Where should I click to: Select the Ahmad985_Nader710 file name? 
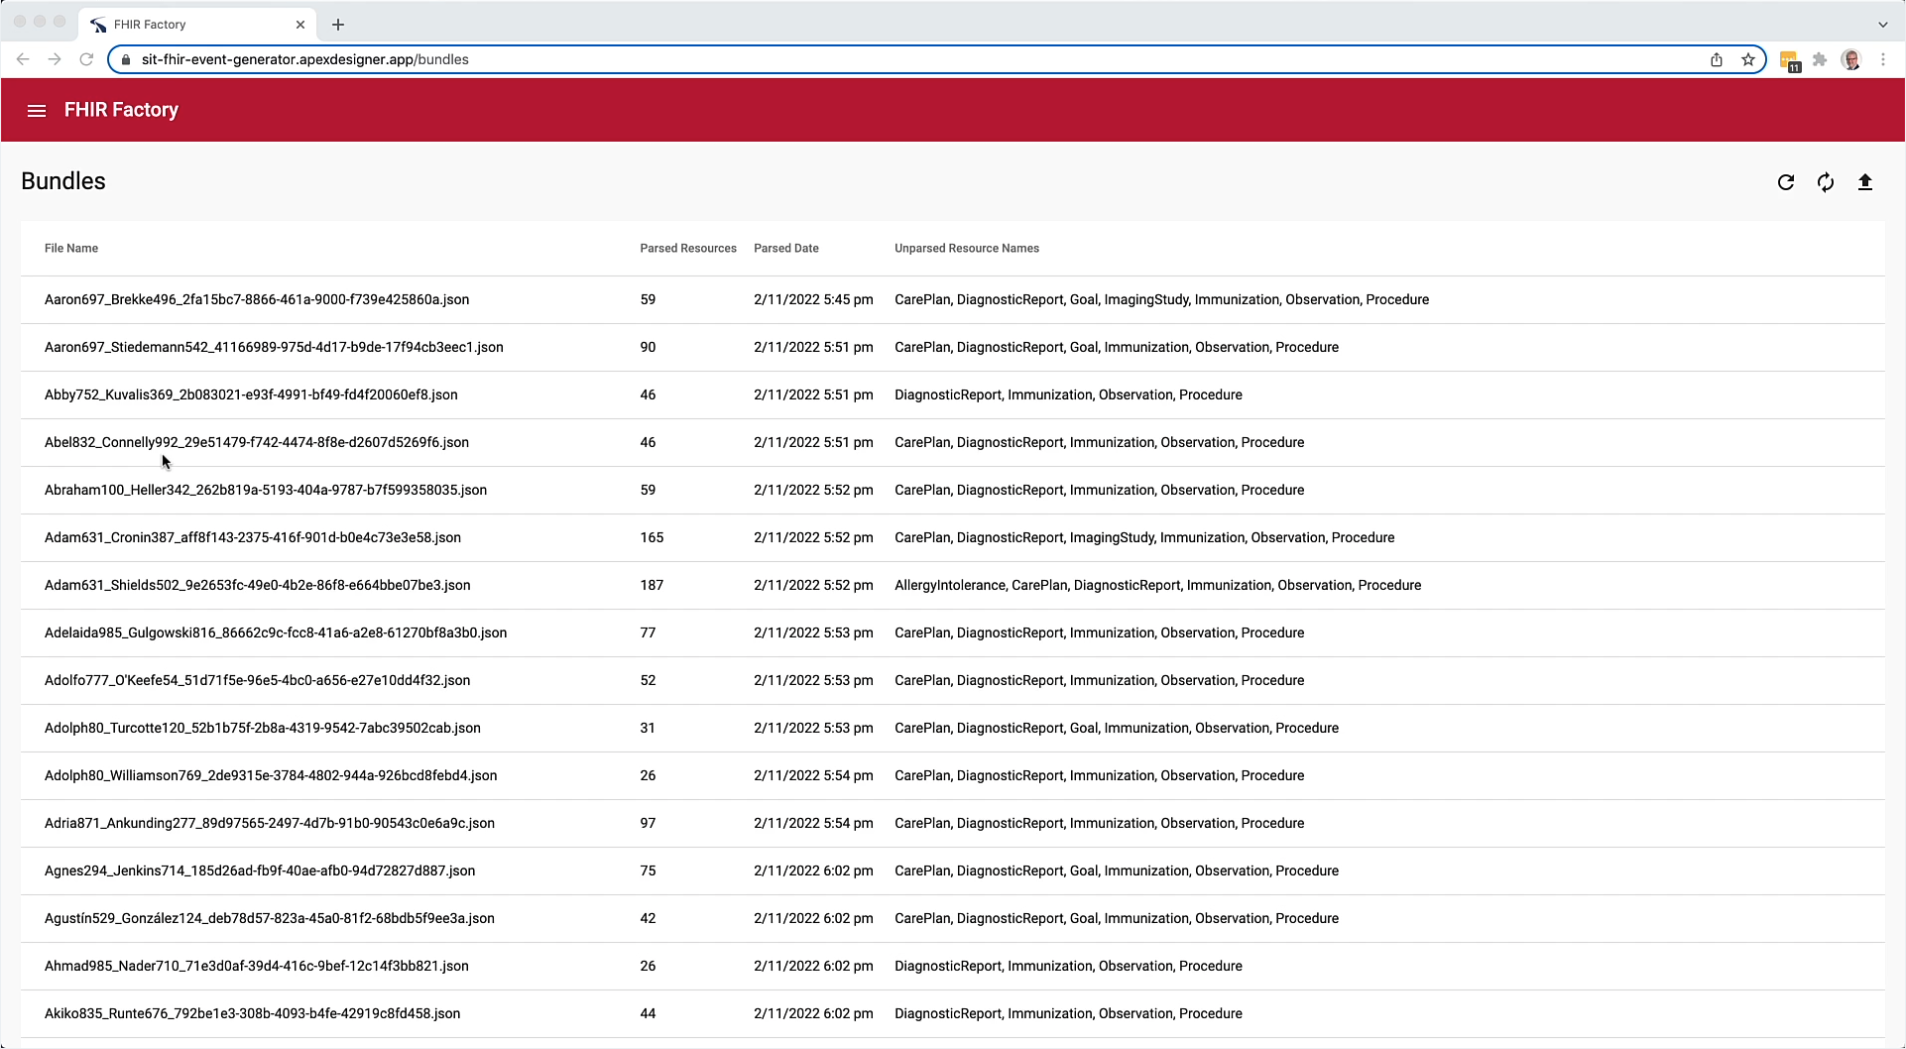256,966
